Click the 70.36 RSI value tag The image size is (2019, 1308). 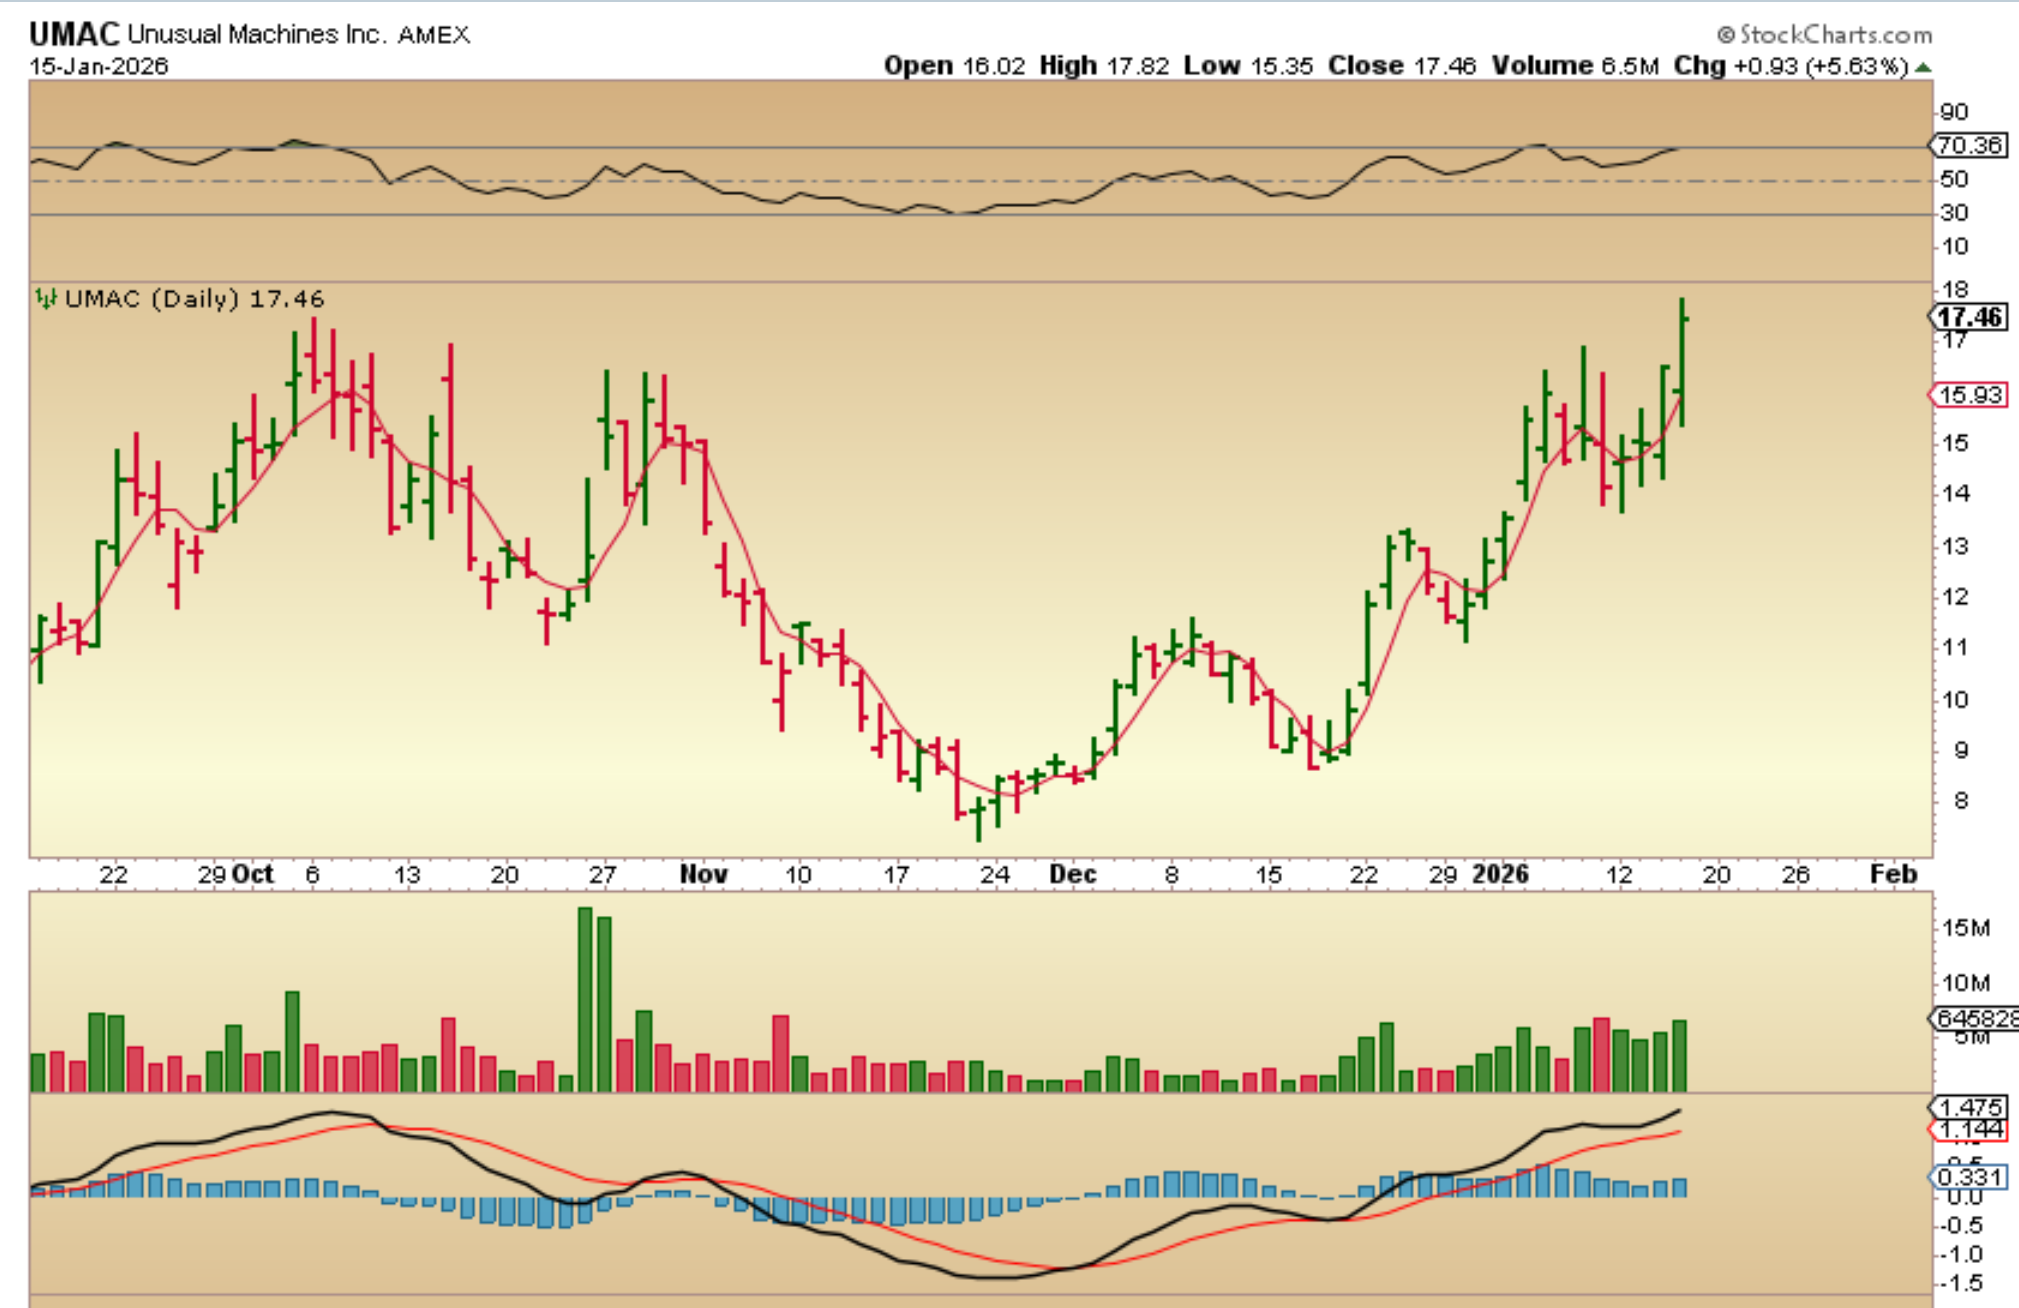point(1968,146)
